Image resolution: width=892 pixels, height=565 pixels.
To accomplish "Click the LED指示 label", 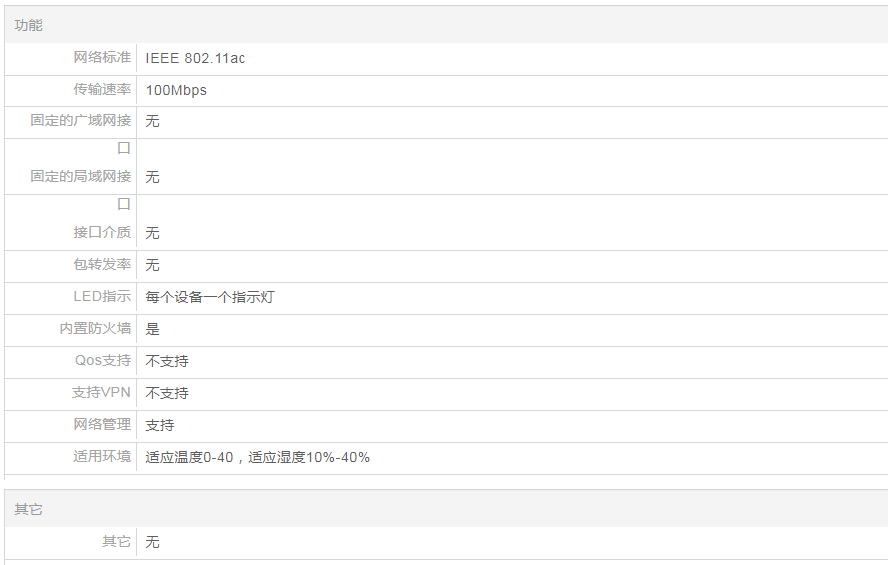I will (x=102, y=297).
